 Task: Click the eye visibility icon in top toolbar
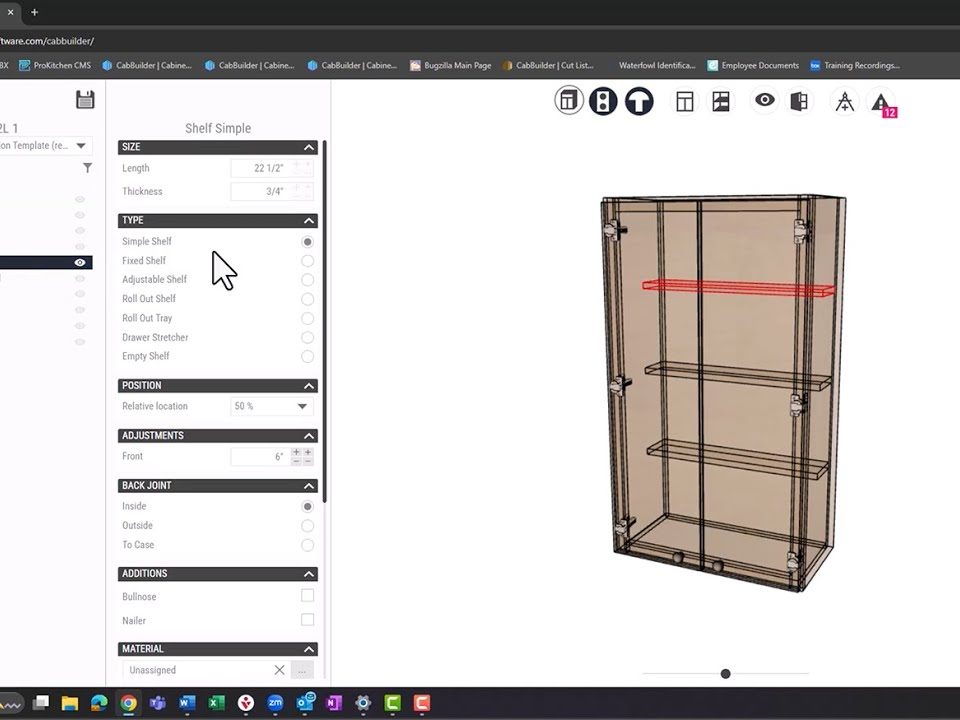pyautogui.click(x=765, y=101)
